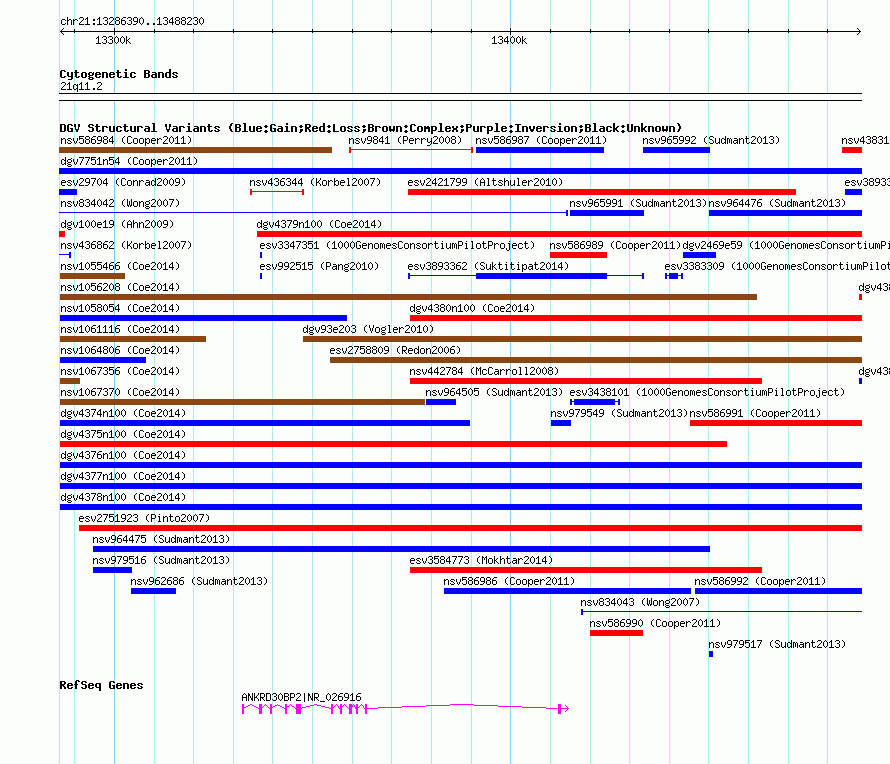Screen dimensions: 890x764
Task: Open the RefSeq Genes track title
Action: point(101,685)
